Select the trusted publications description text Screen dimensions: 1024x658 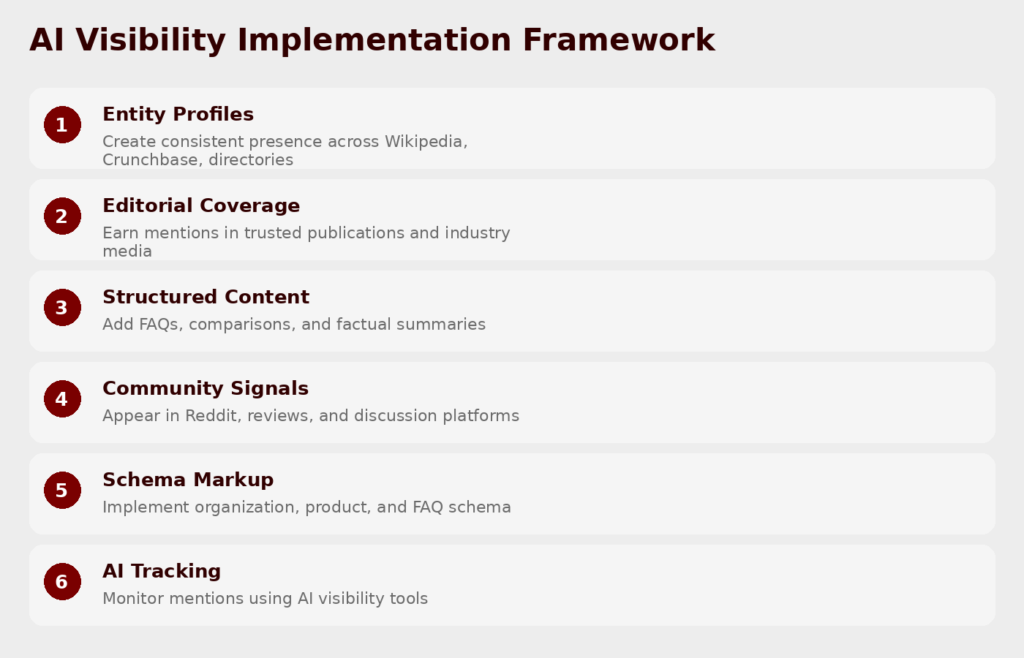pos(306,241)
